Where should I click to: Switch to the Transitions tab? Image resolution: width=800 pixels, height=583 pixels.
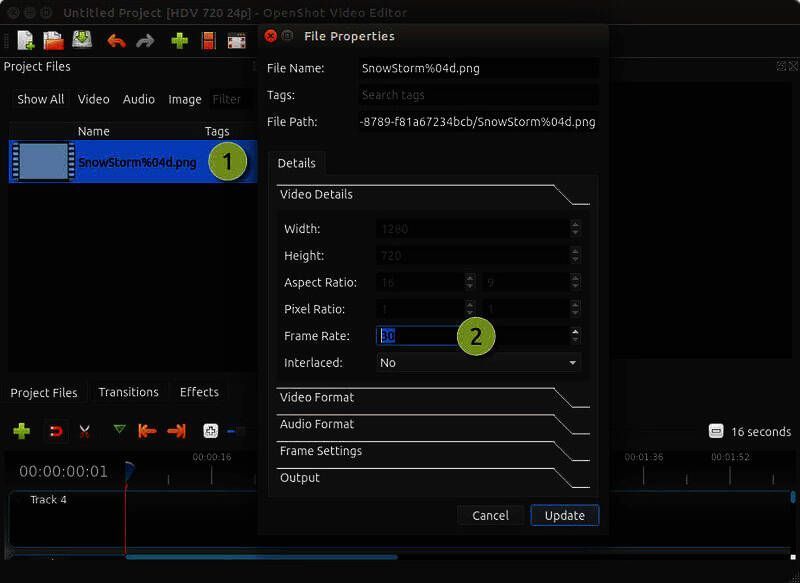(x=128, y=392)
